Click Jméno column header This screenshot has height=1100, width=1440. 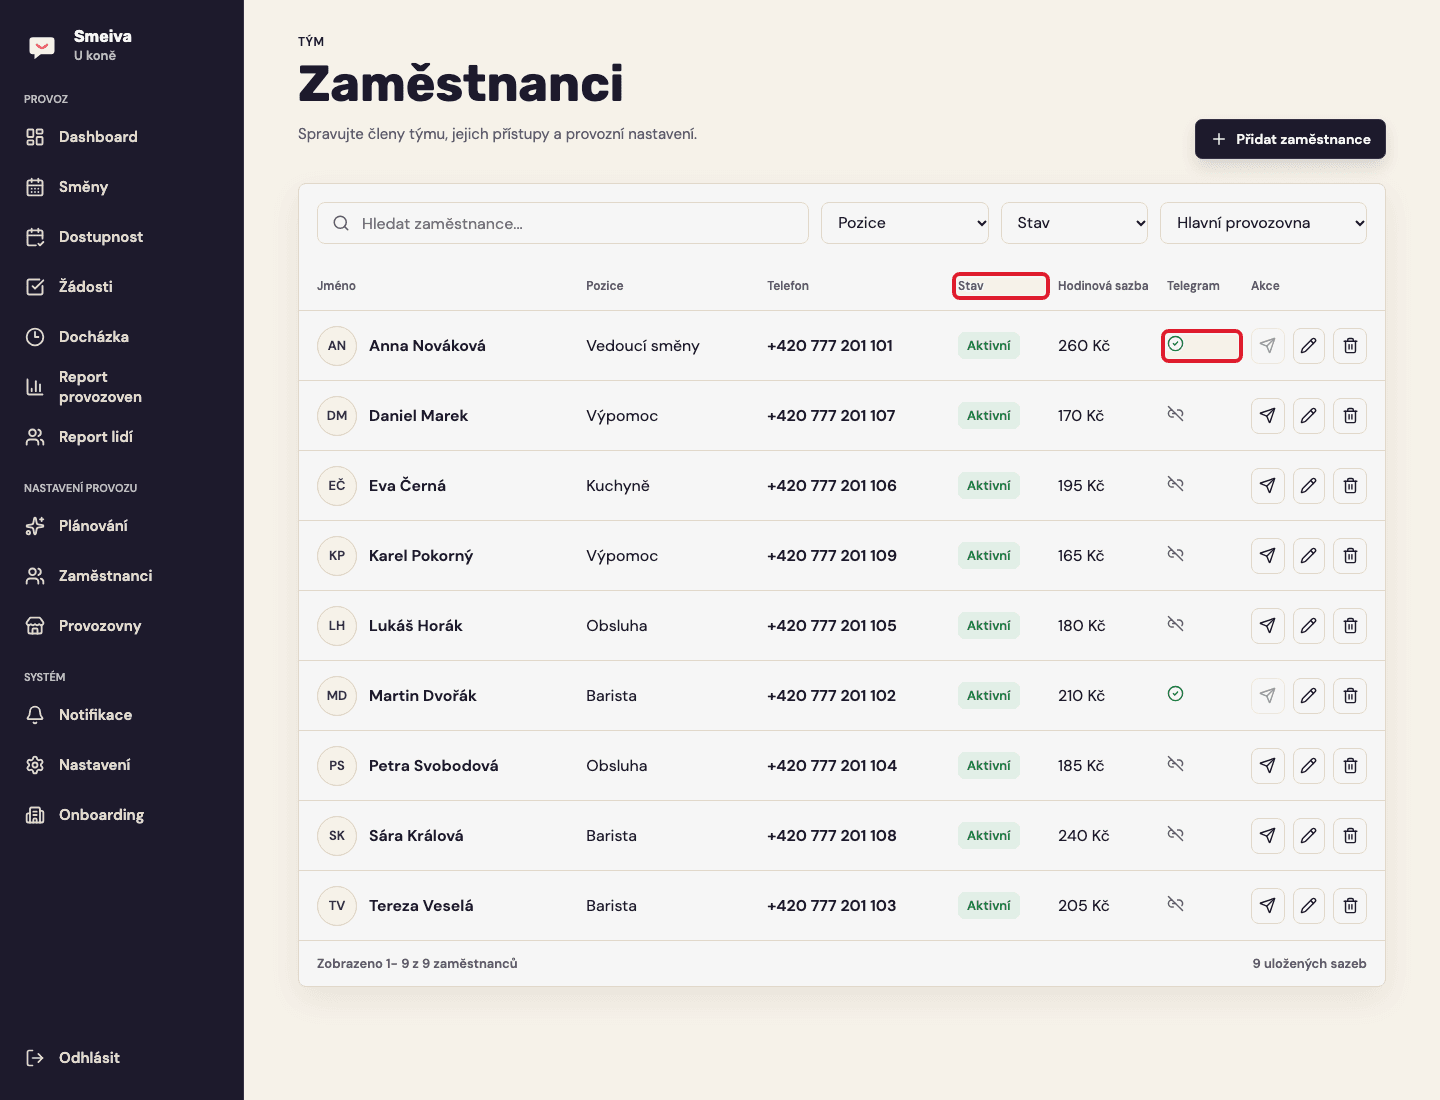tap(336, 286)
